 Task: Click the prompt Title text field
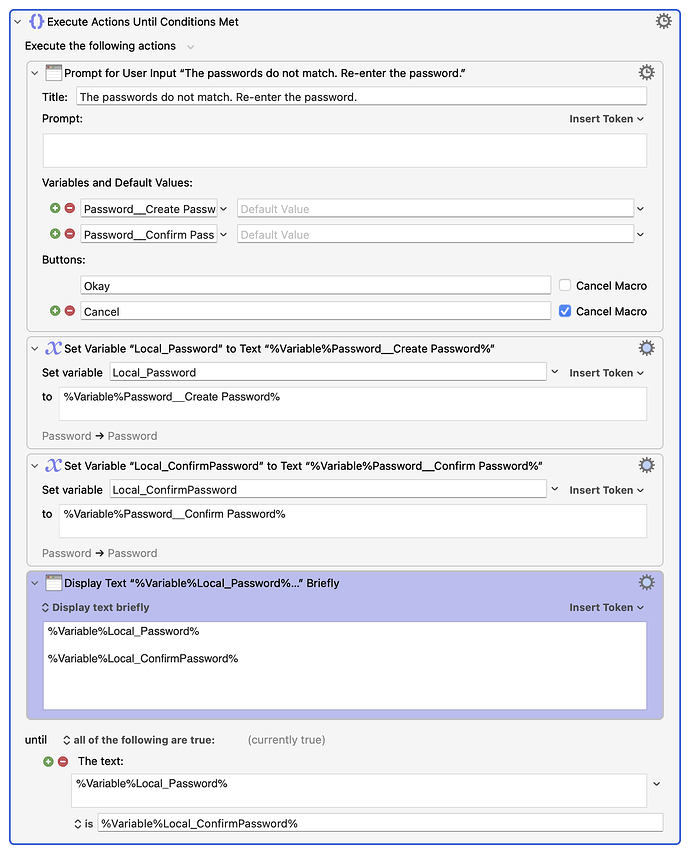361,96
